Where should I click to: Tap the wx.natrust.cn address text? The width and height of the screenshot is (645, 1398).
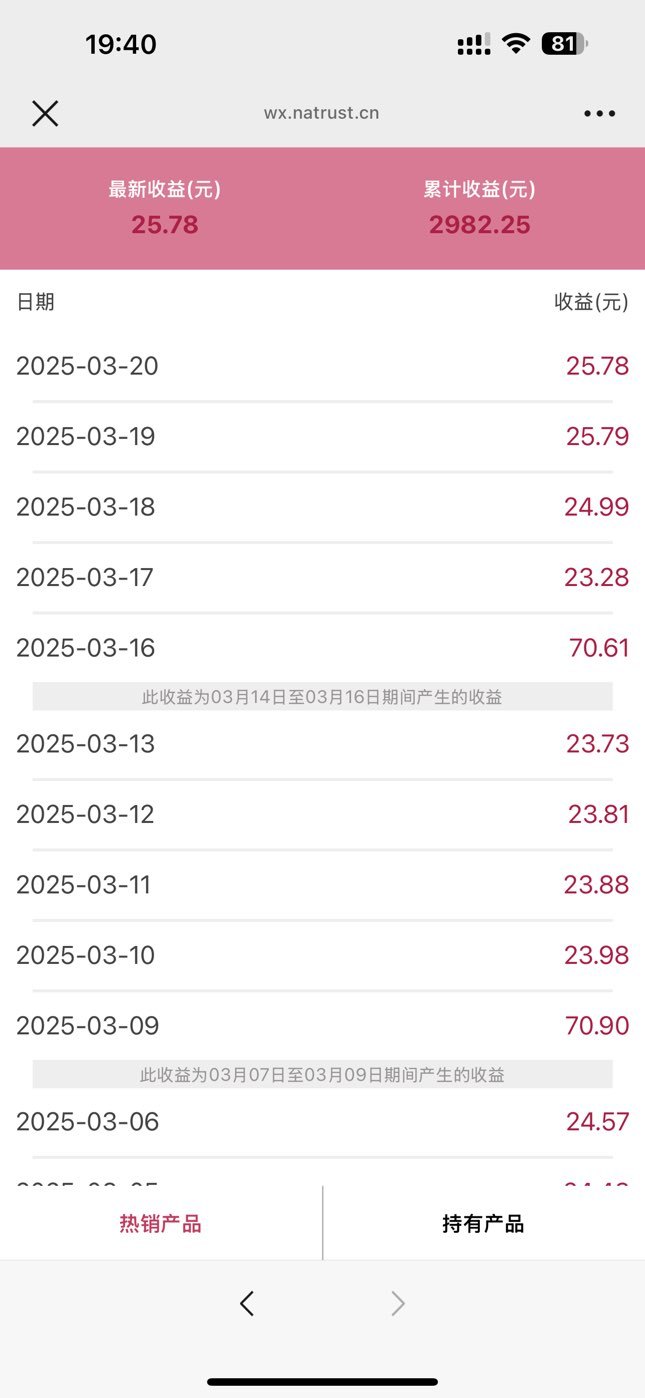click(x=321, y=113)
